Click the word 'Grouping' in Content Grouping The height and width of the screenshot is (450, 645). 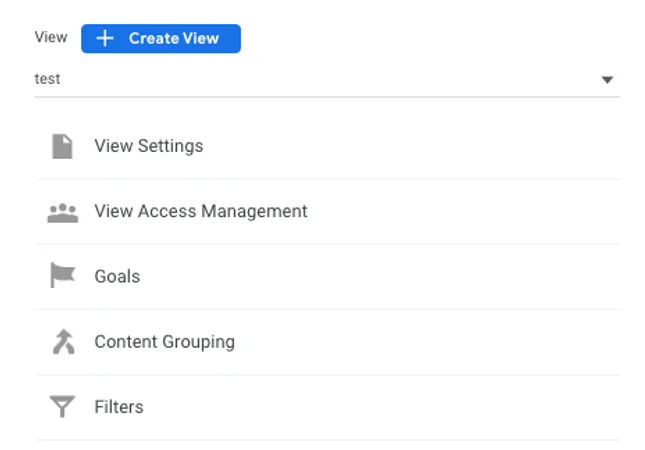199,342
